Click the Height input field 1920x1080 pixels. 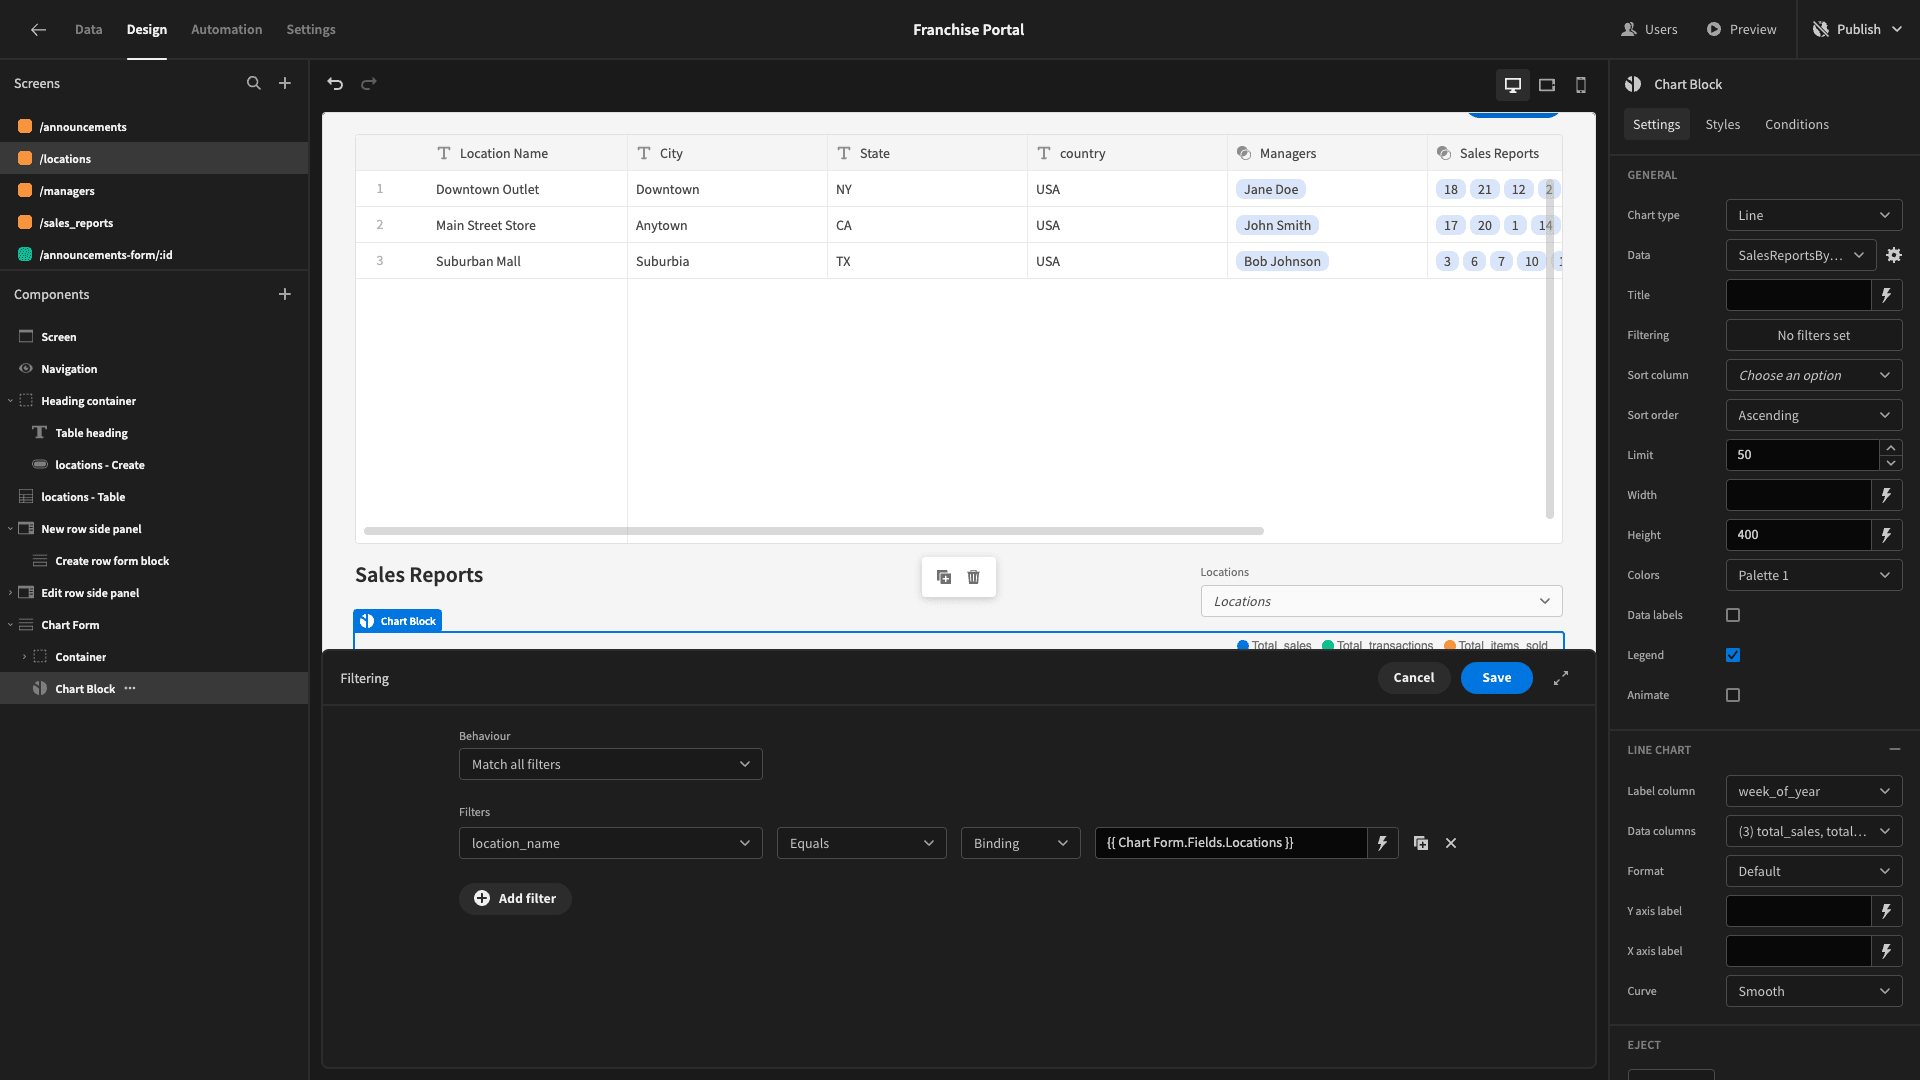tap(1798, 535)
